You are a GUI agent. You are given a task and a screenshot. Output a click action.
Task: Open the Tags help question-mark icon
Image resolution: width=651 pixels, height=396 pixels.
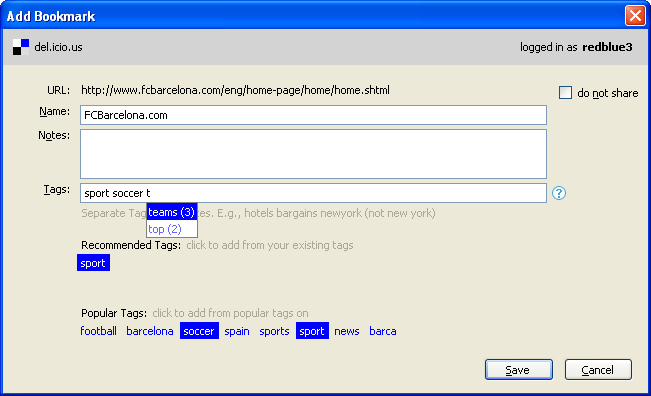559,193
